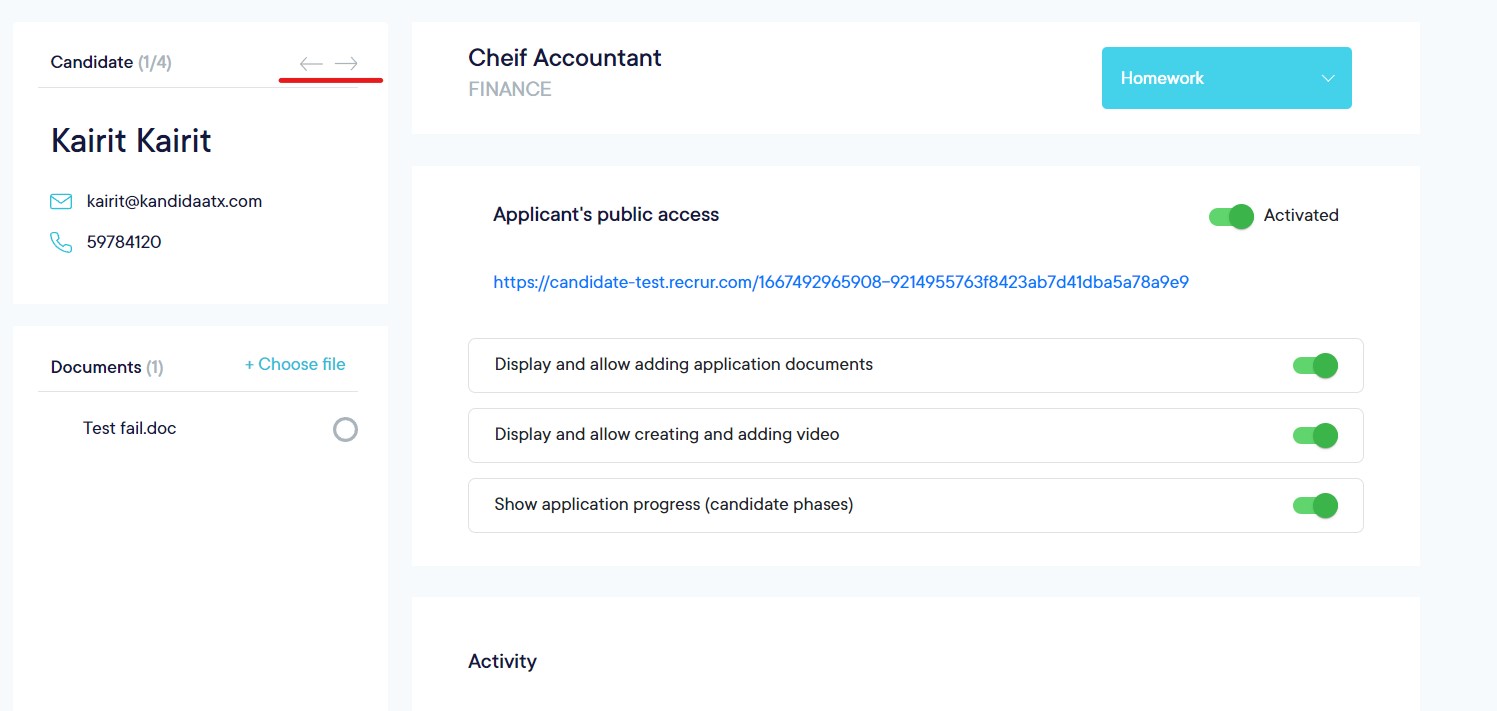The image size is (1497, 711).
Task: Click the phone handset icon
Action: 61,242
